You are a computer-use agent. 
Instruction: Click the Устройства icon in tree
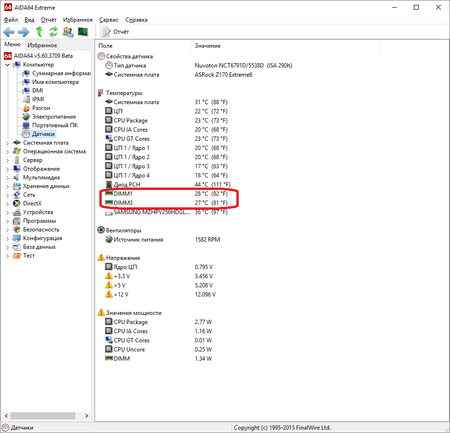17,212
